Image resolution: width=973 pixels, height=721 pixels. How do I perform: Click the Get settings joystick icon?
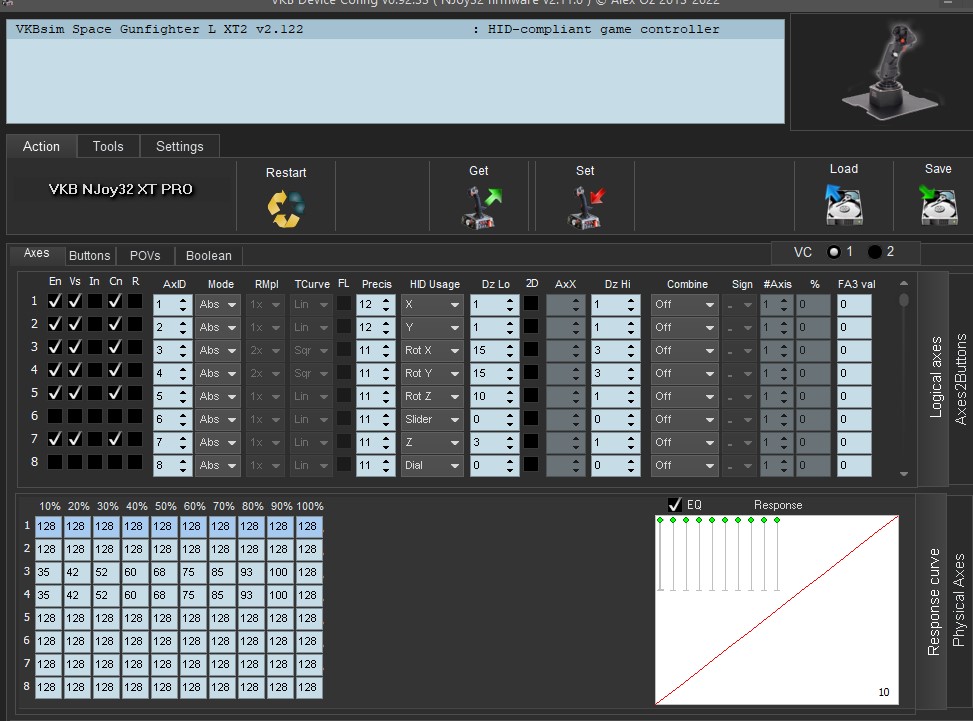pos(482,207)
